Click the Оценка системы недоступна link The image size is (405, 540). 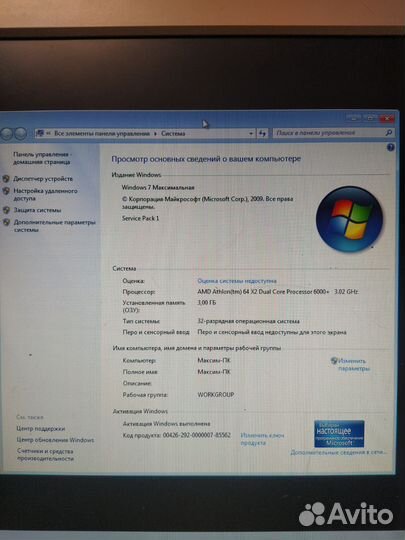click(237, 281)
